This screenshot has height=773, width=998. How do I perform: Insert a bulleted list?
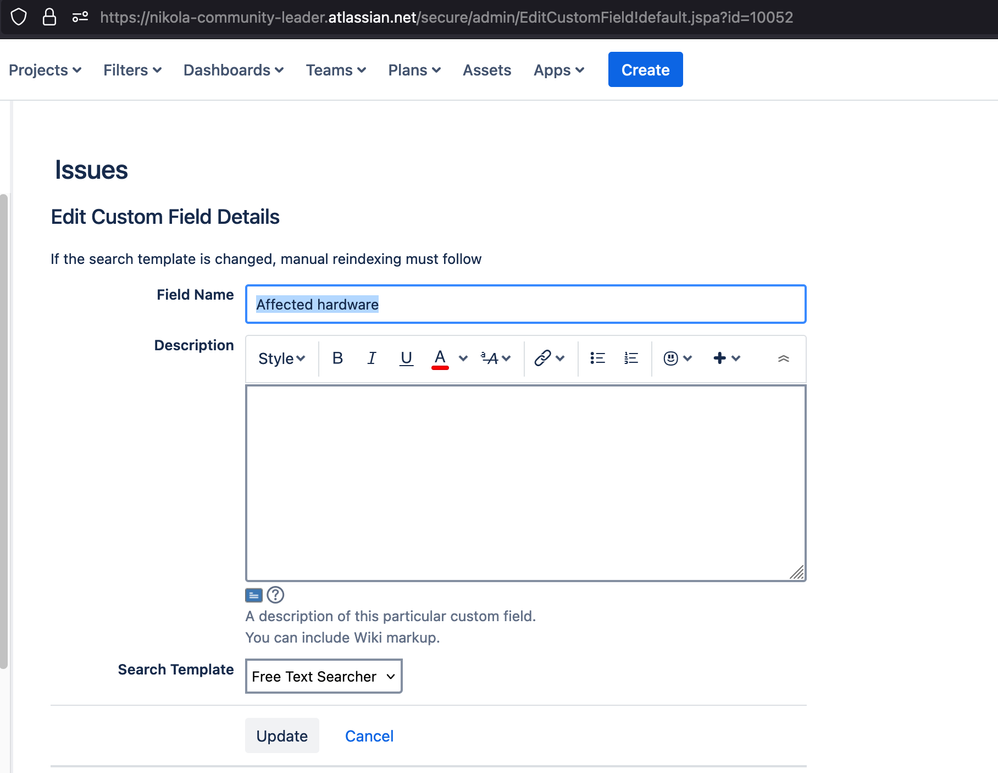pos(598,358)
